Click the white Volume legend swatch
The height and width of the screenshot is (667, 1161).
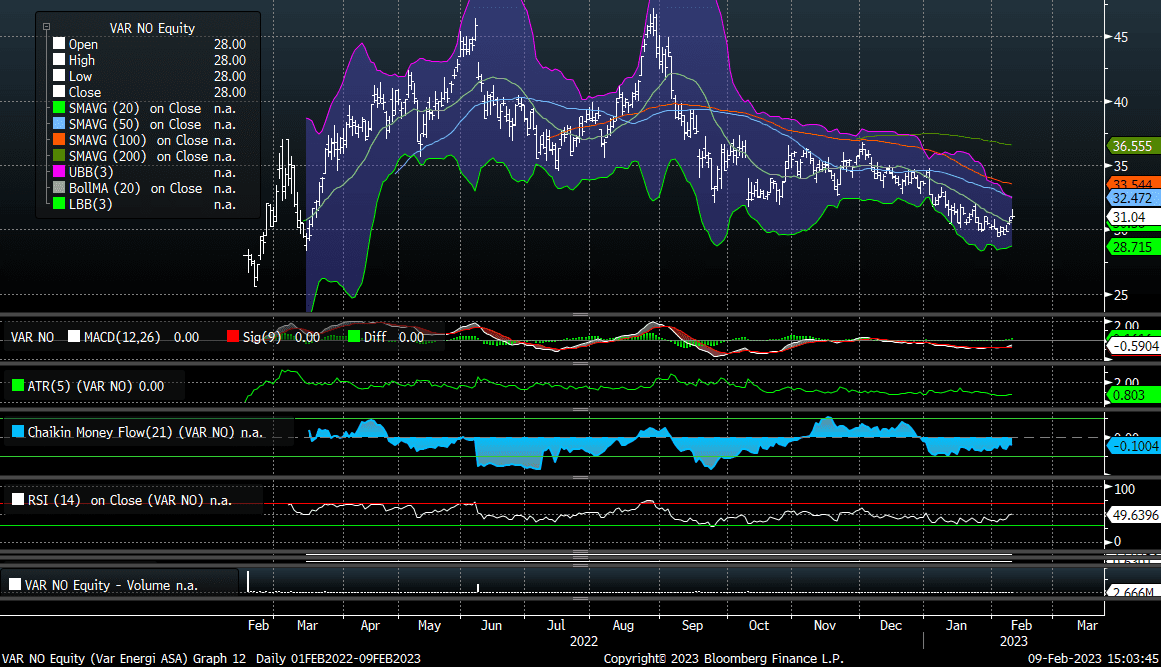(15, 584)
